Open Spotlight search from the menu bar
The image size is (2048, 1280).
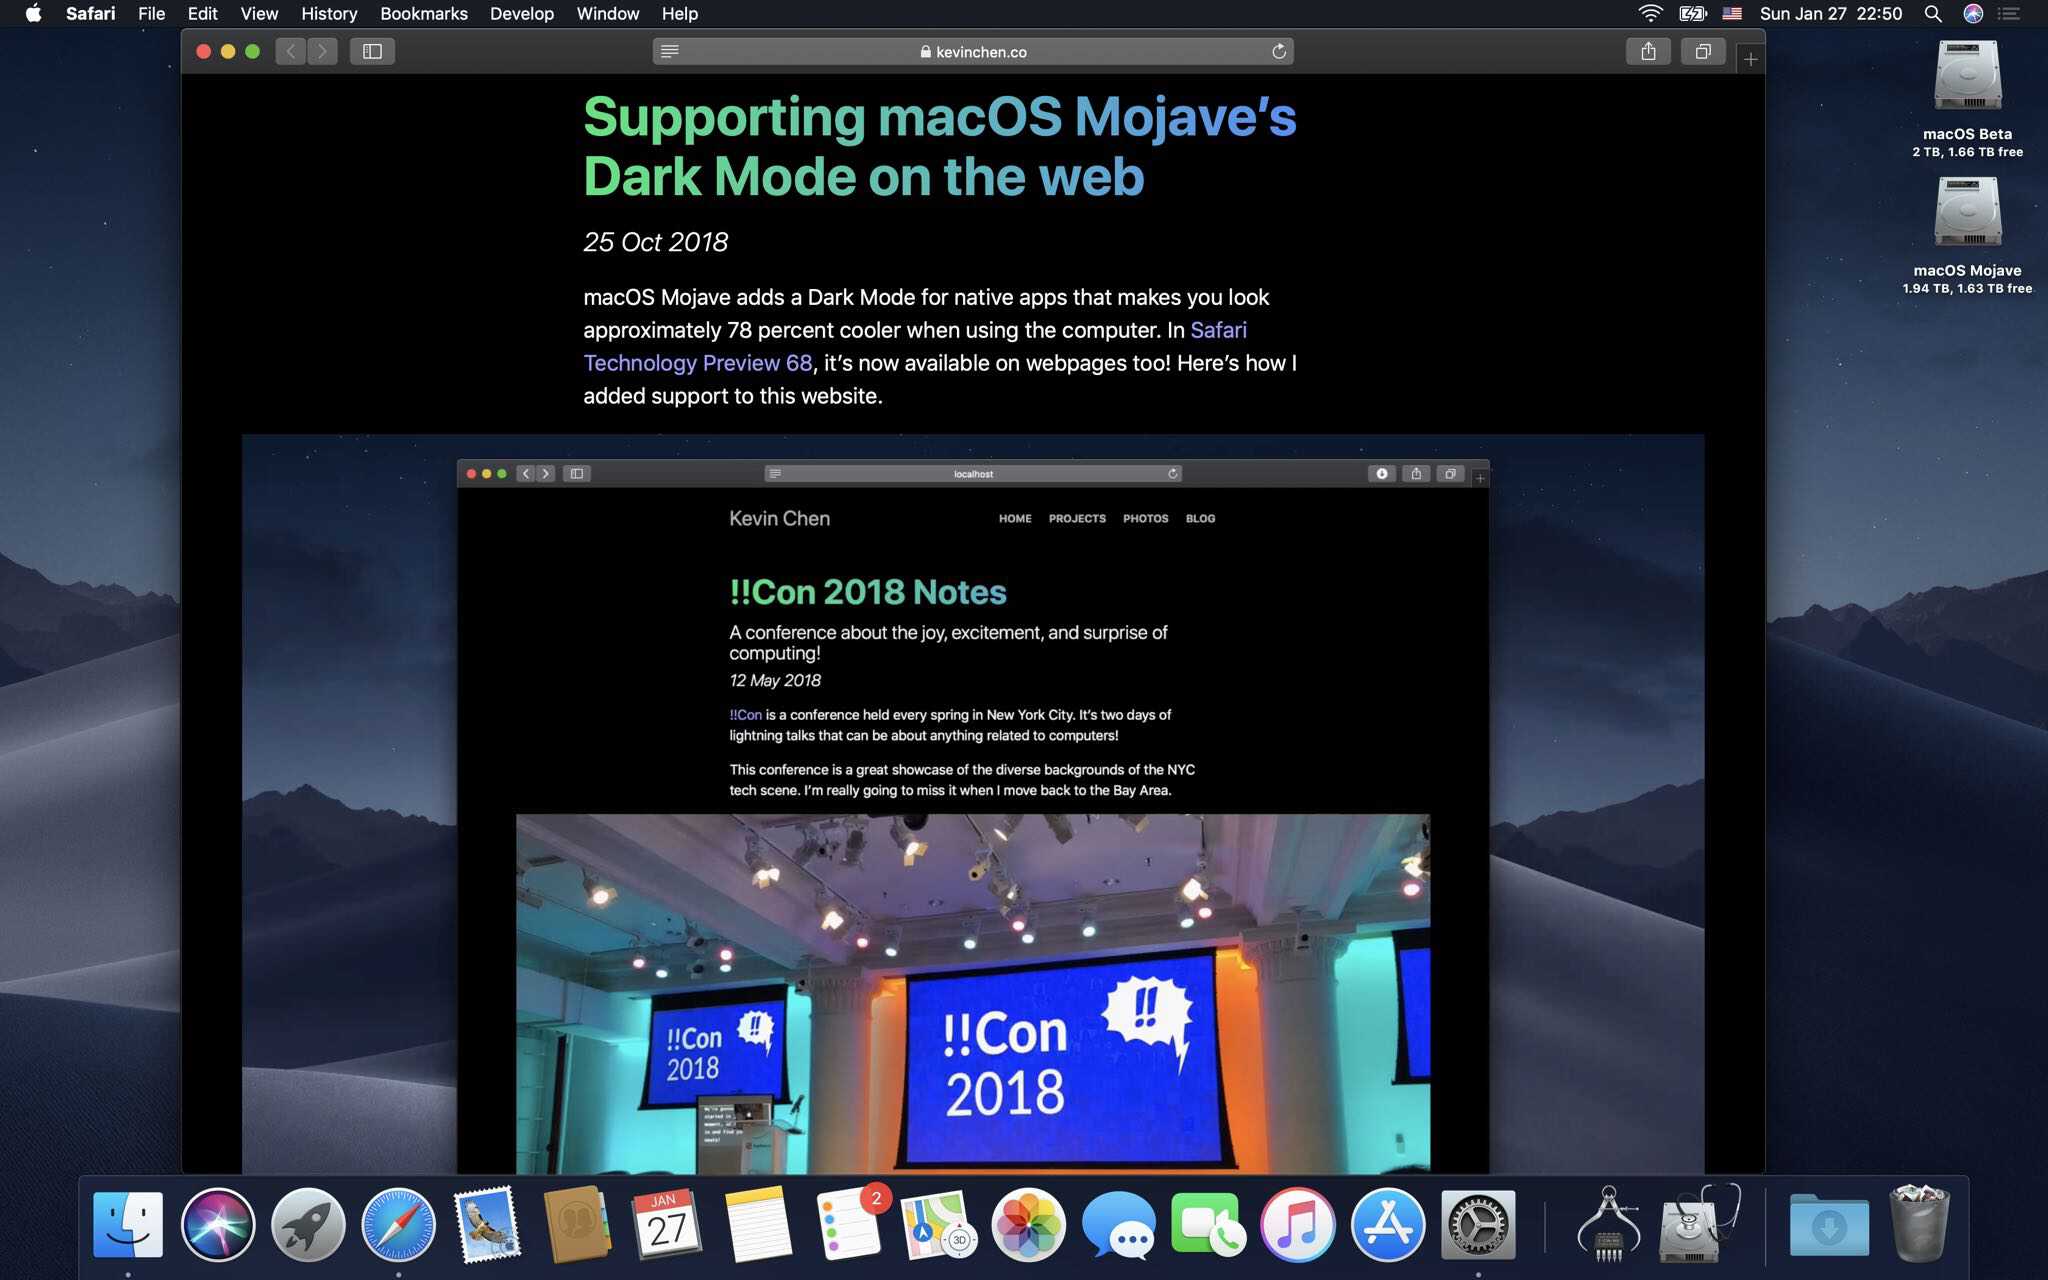tap(1934, 14)
